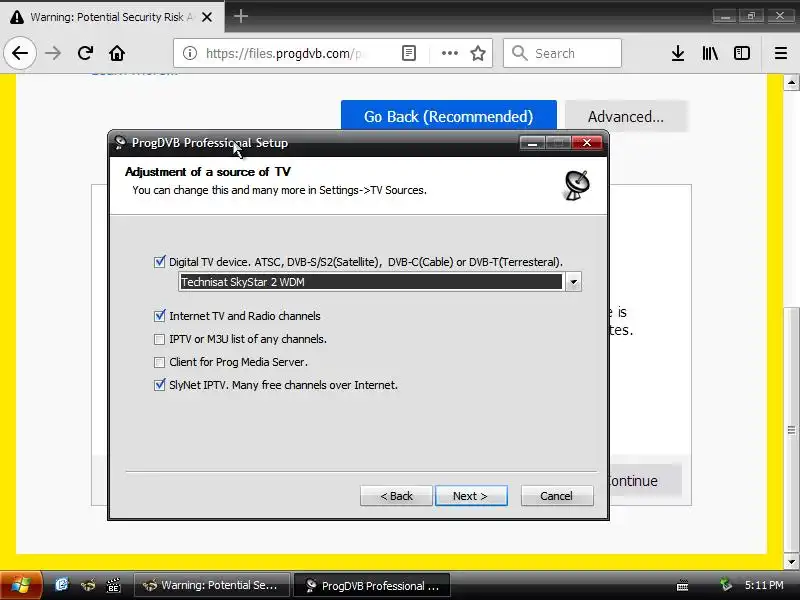This screenshot has height=600, width=800.
Task: Open the Downloads panel
Action: point(678,53)
